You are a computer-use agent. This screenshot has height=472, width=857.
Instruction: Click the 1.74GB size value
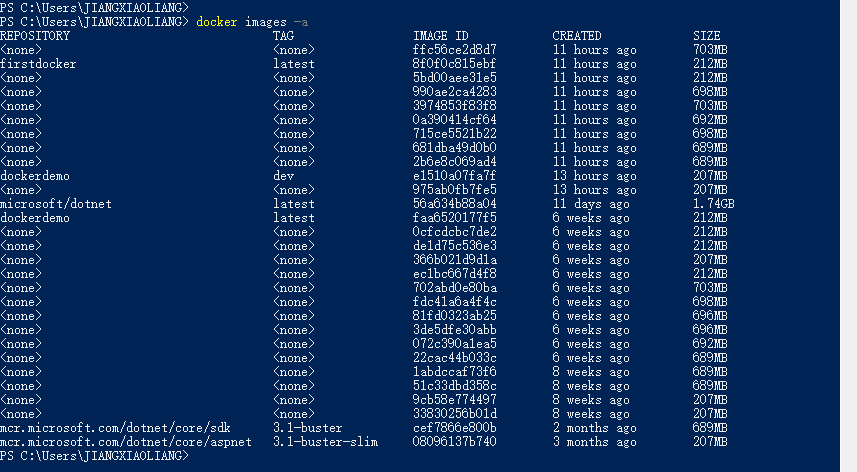point(714,203)
